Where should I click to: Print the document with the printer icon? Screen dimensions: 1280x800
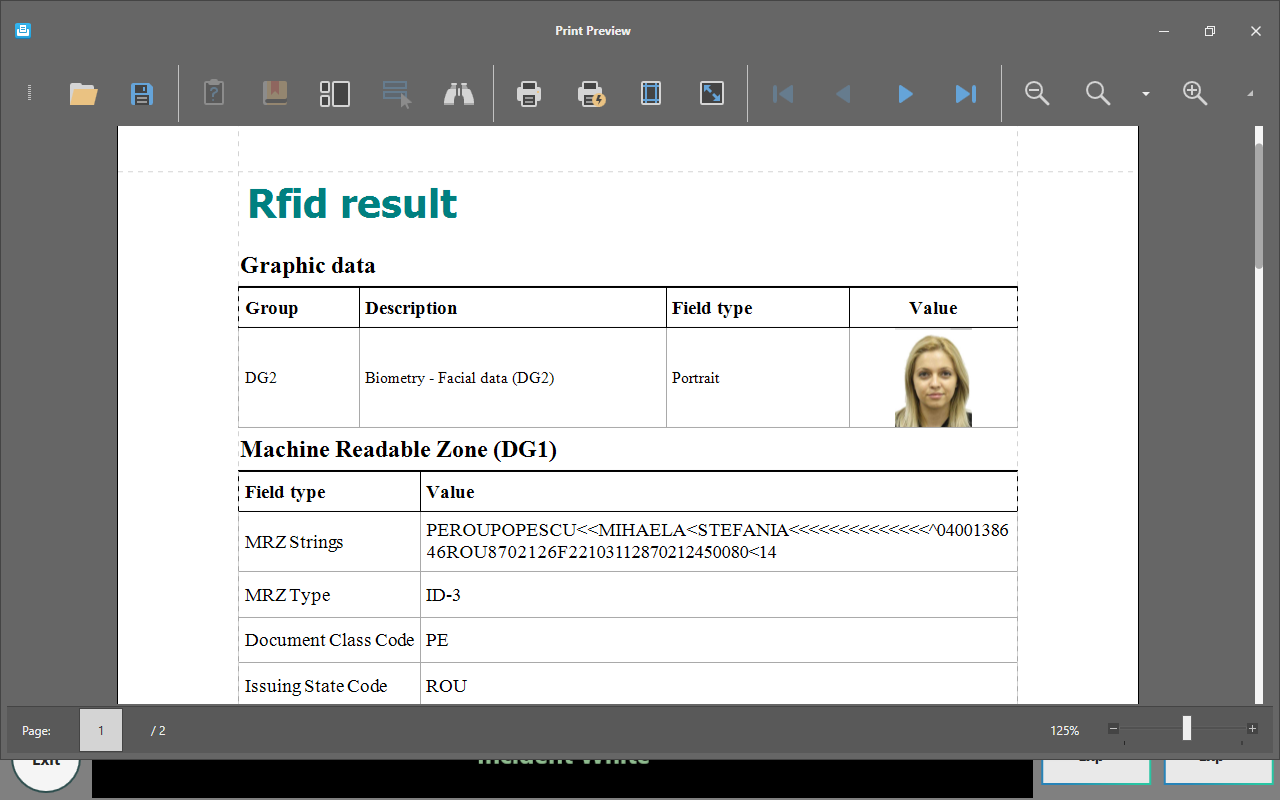pos(529,94)
